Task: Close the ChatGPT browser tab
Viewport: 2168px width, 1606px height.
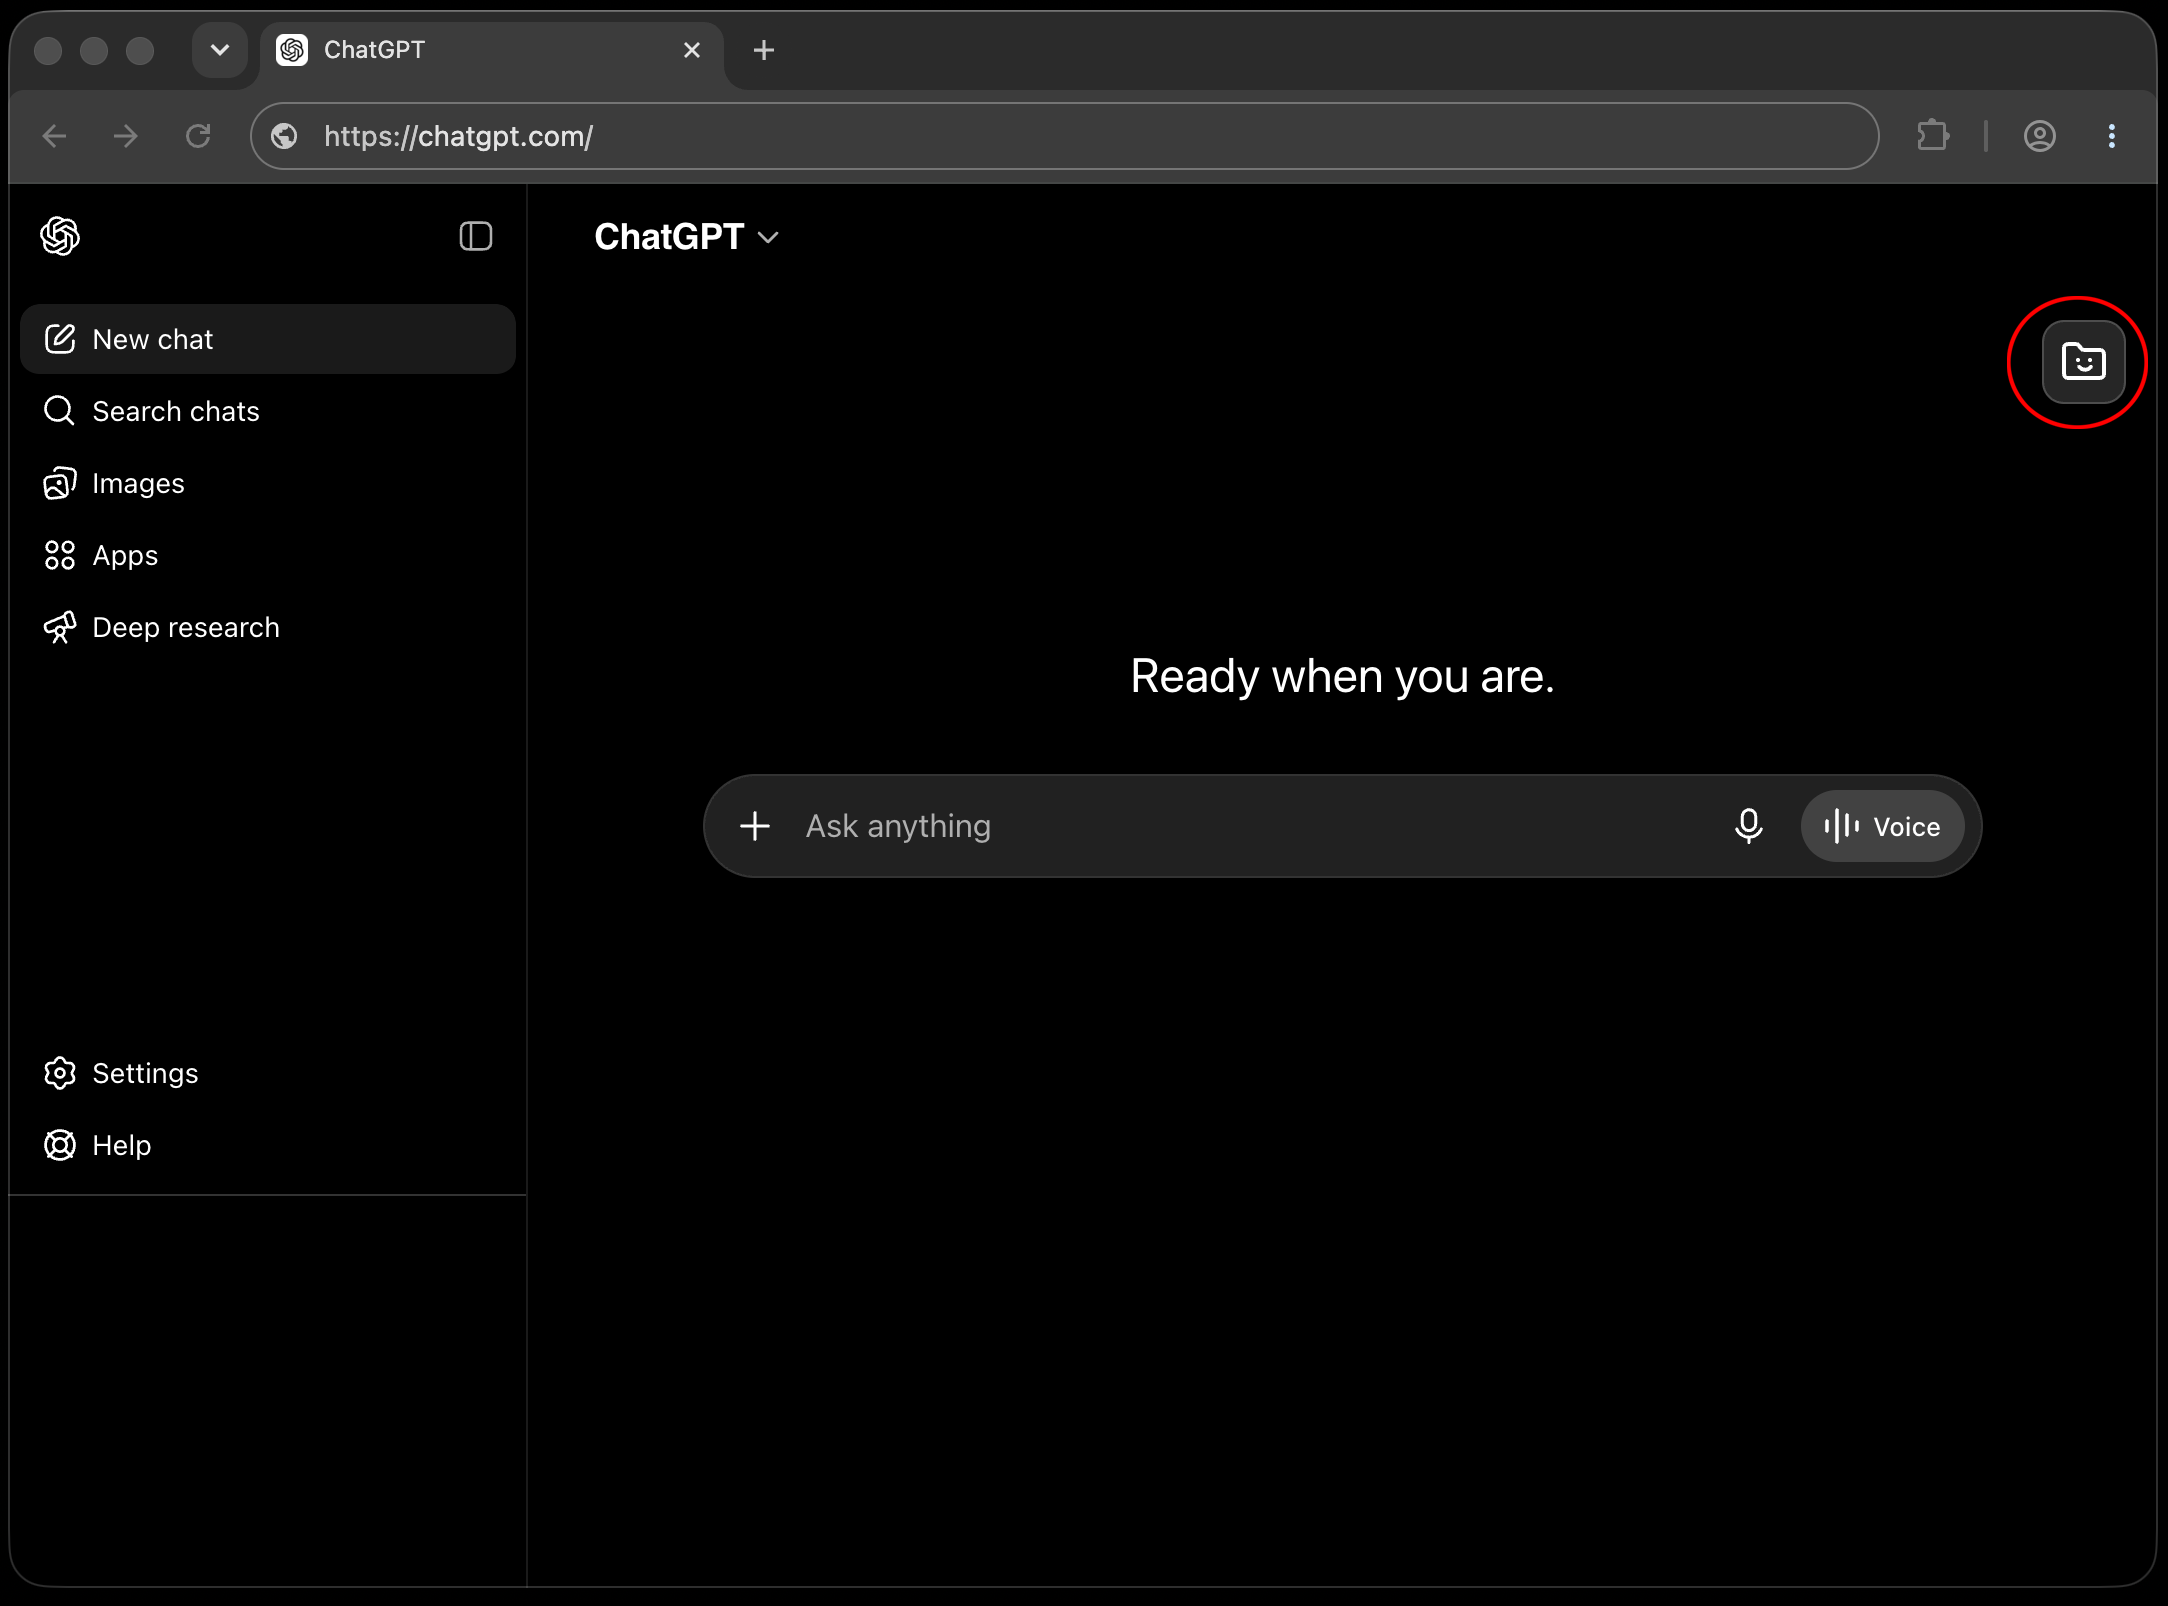Action: pos(692,50)
